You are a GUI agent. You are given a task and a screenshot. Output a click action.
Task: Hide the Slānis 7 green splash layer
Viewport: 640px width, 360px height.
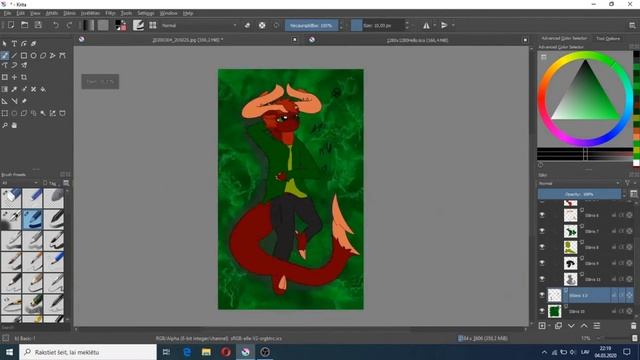[542, 231]
